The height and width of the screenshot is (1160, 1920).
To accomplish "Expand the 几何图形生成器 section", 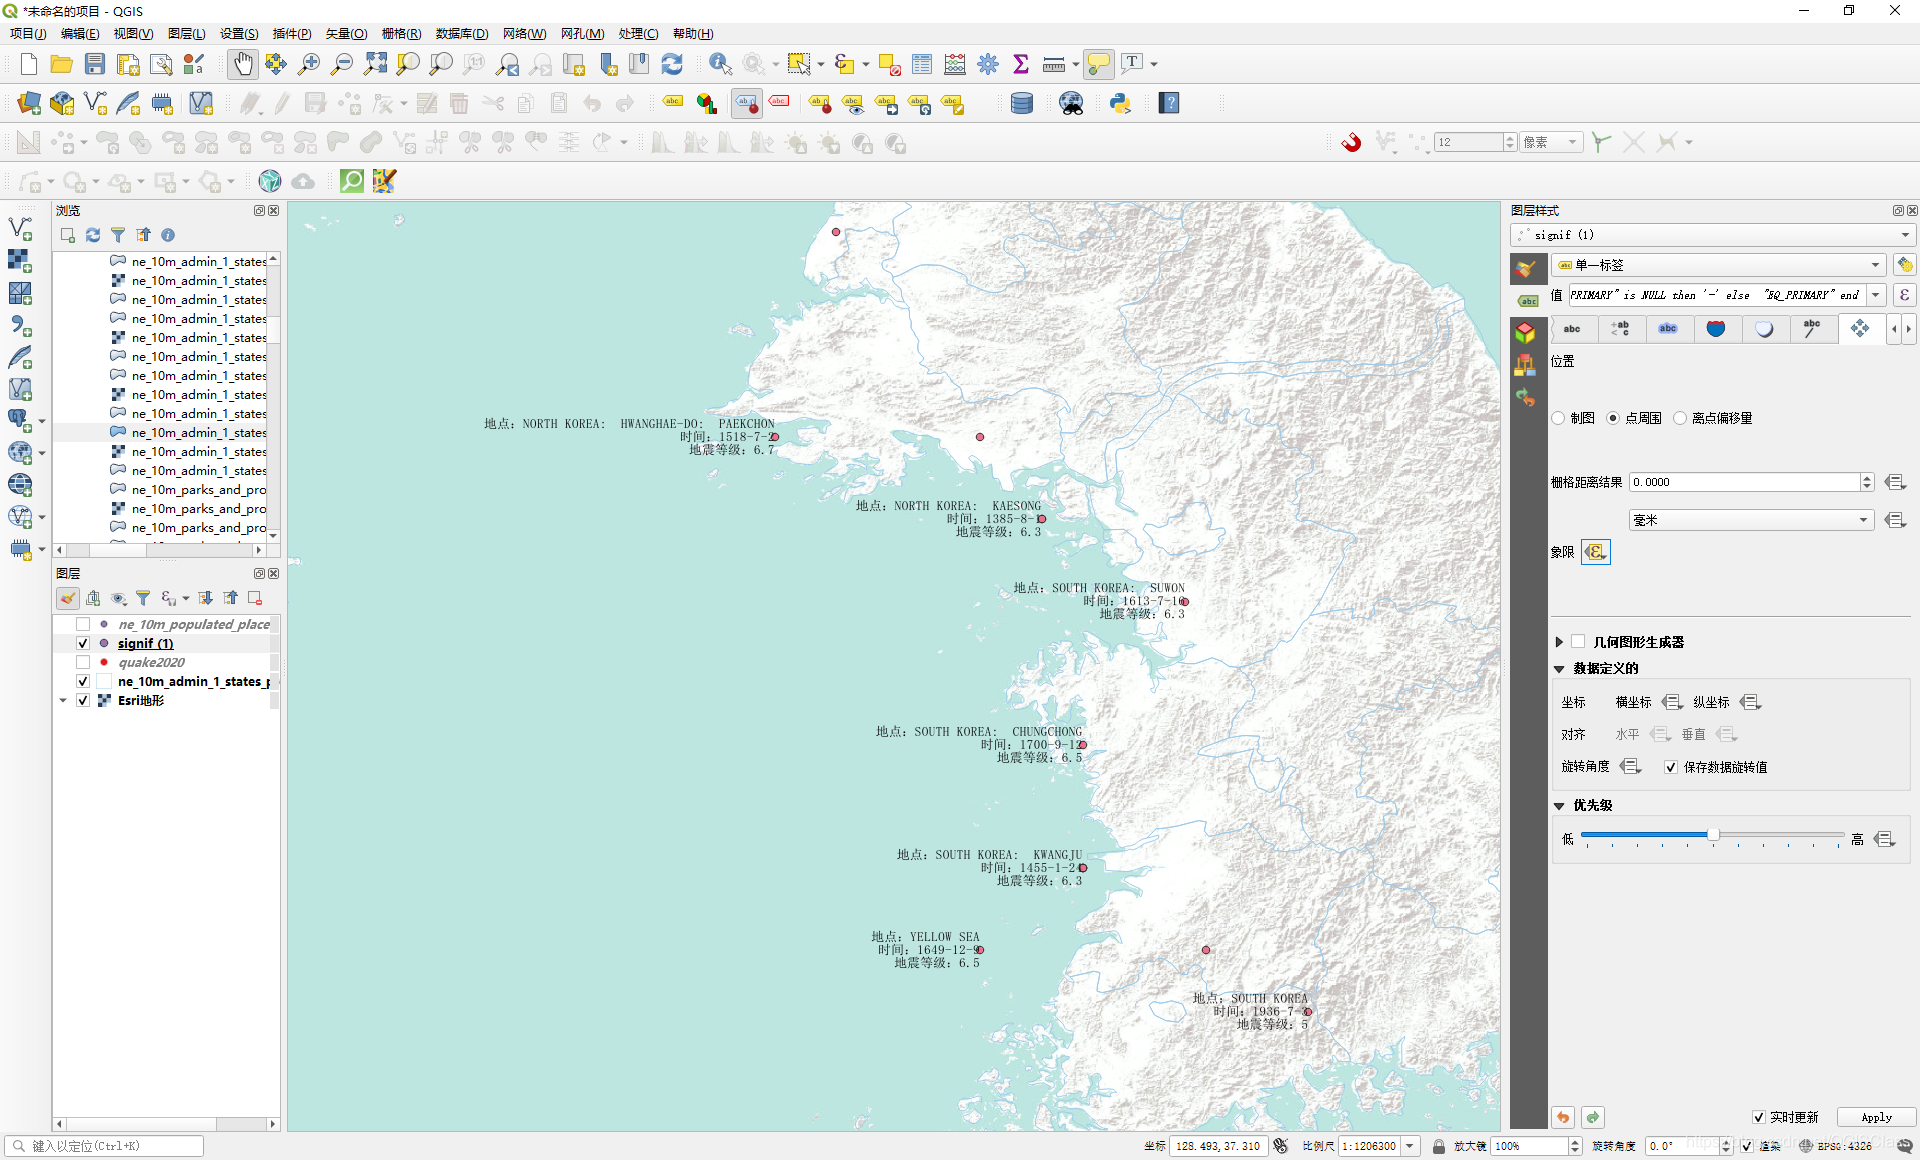I will 1559,642.
